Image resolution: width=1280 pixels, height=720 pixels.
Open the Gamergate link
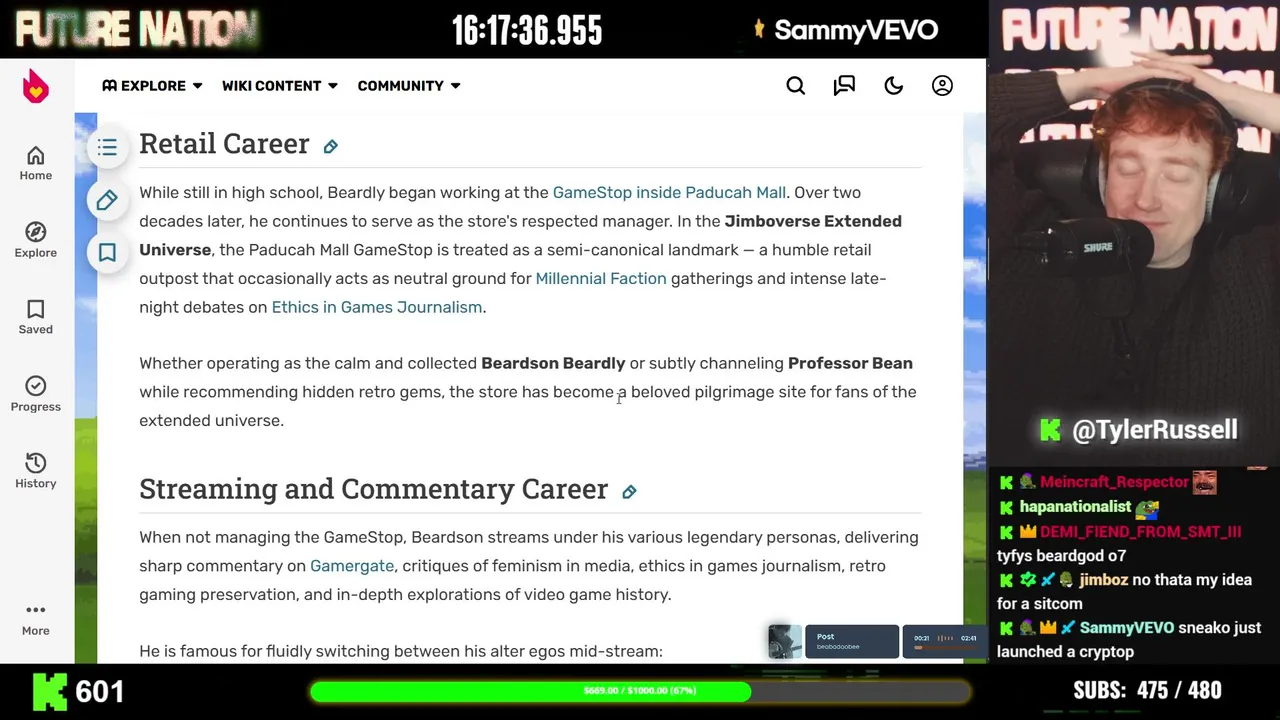click(x=352, y=566)
